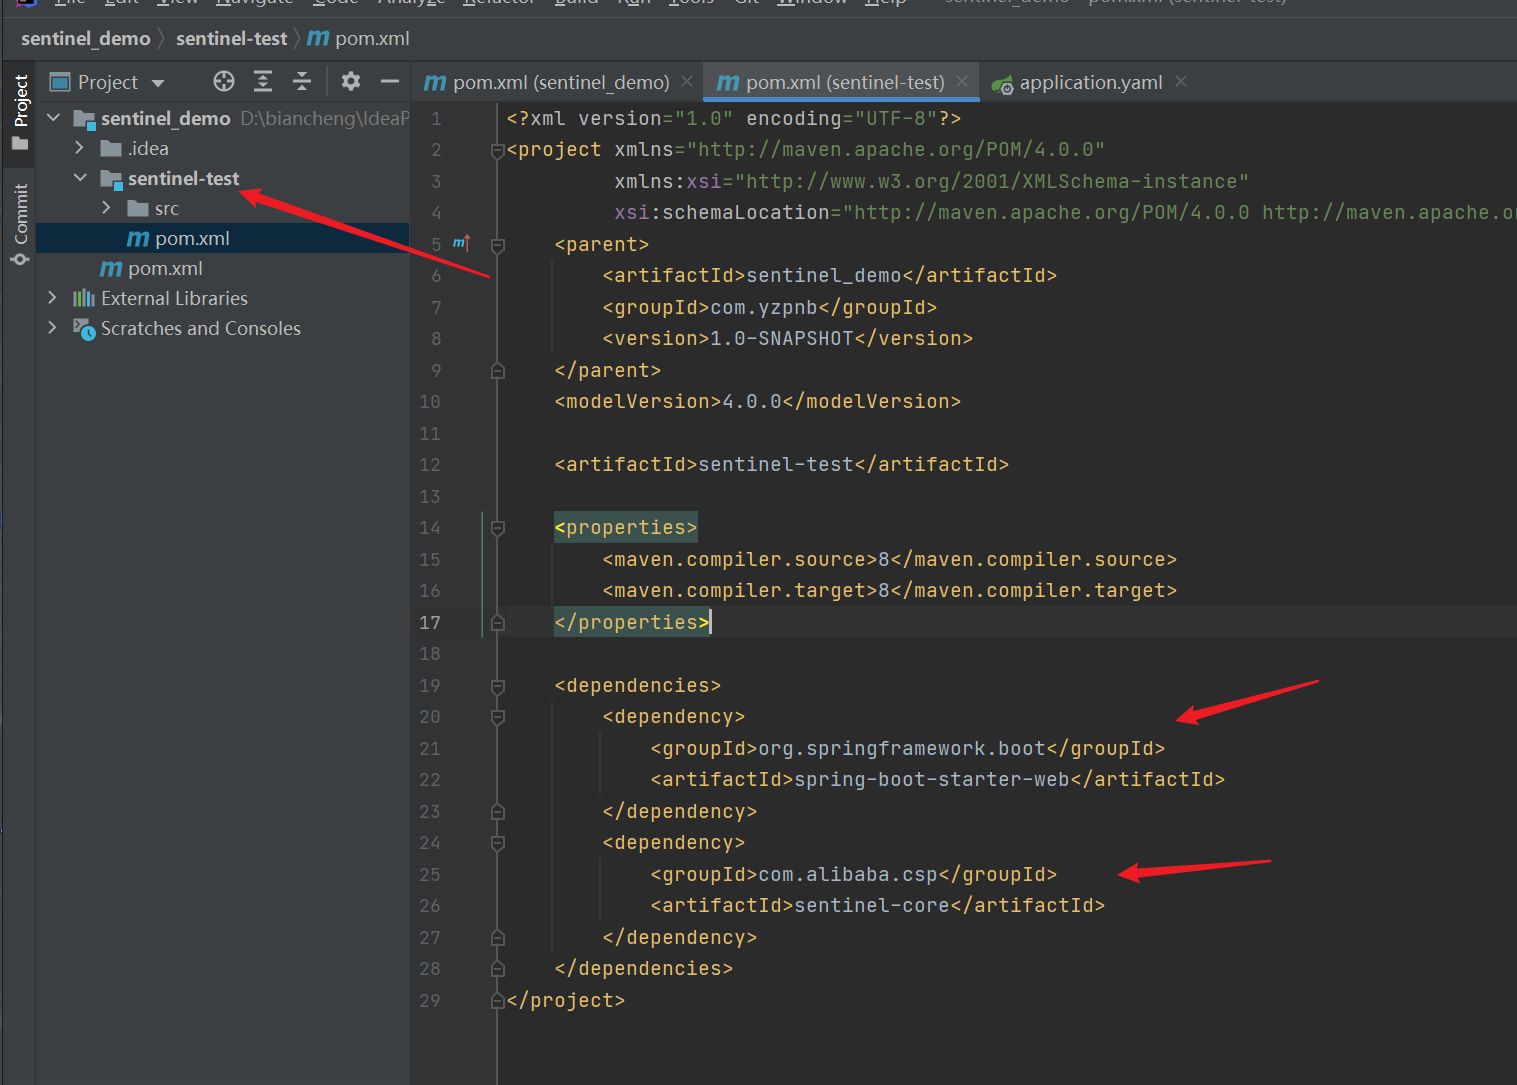Click the Spring leaf icon on application.yaml tab
The height and width of the screenshot is (1085, 1517).
[1002, 84]
